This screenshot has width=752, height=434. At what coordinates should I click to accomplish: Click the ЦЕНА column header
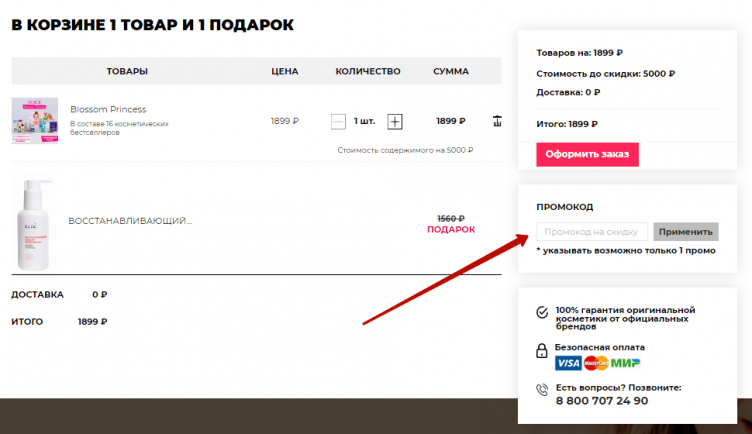[x=285, y=71]
